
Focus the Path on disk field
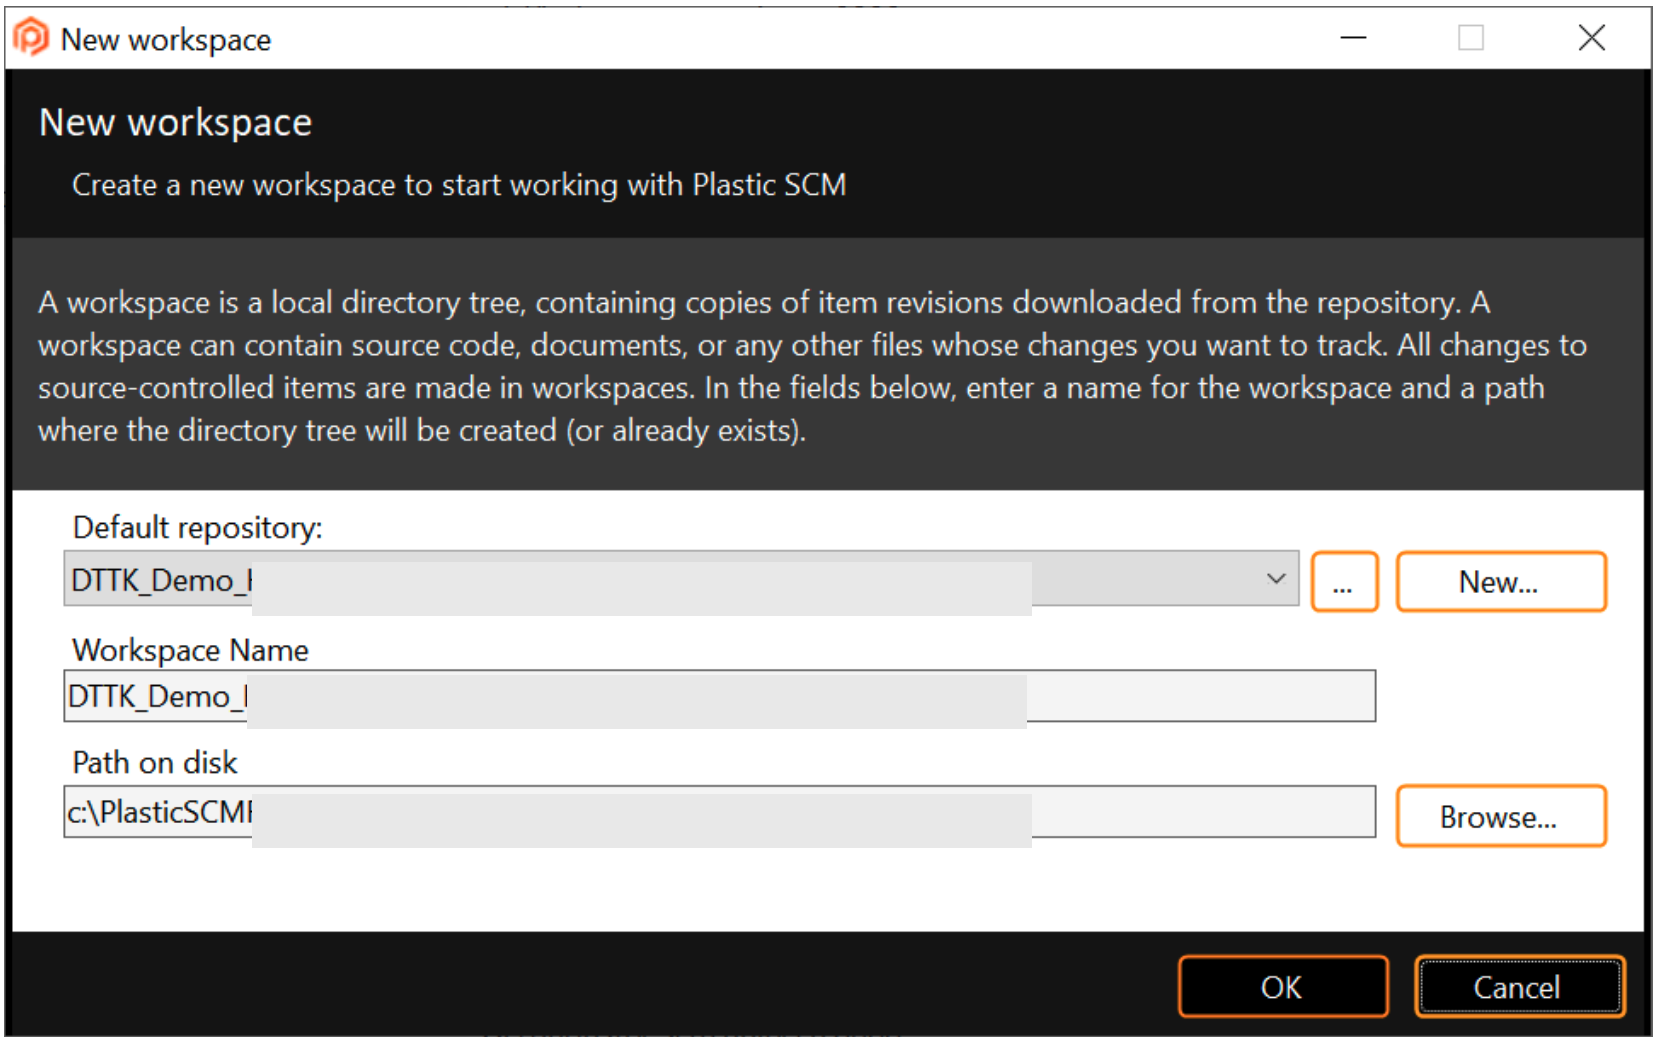(x=719, y=812)
